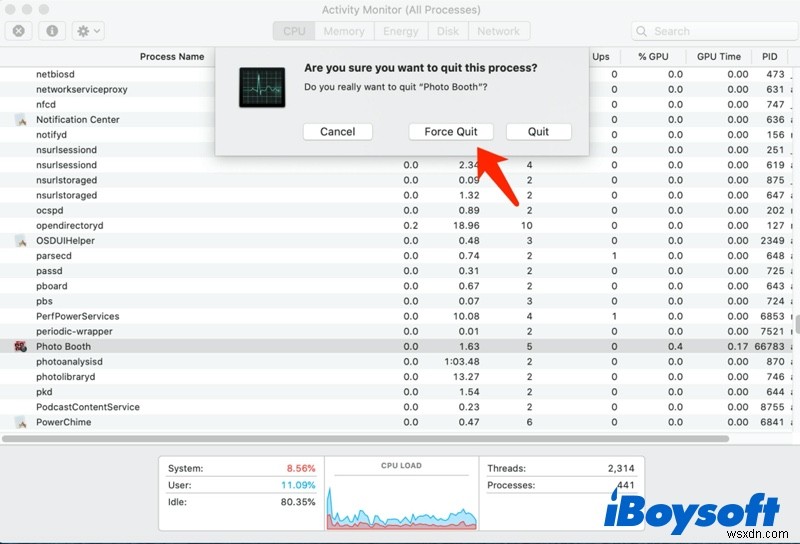Click the PowerChime app icon
The image size is (800, 544).
tap(21, 423)
